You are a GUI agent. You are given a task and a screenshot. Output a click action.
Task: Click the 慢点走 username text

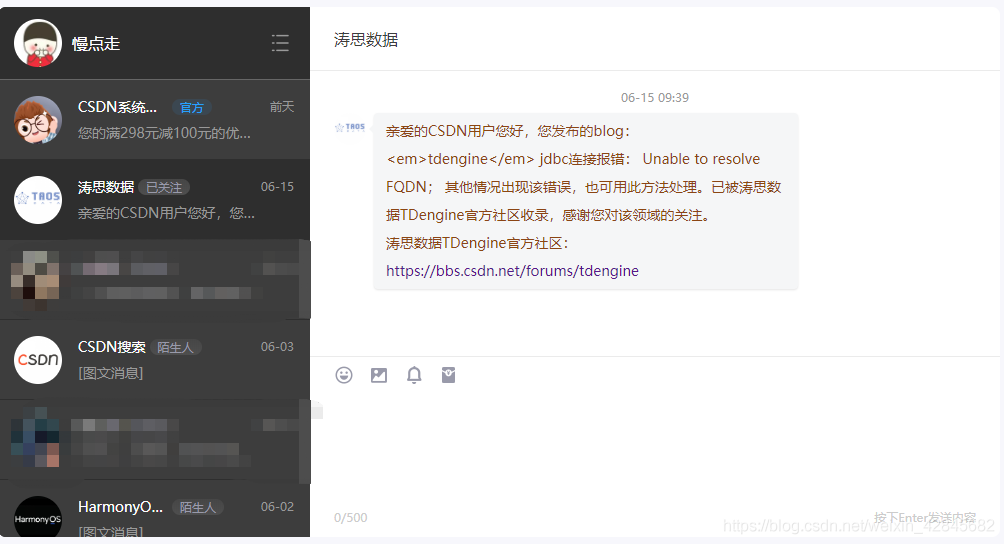tap(96, 44)
